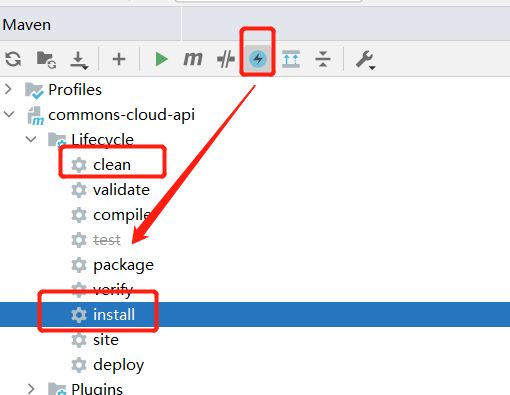Select the compile lifecycle goal
The image size is (510, 395).
122,215
